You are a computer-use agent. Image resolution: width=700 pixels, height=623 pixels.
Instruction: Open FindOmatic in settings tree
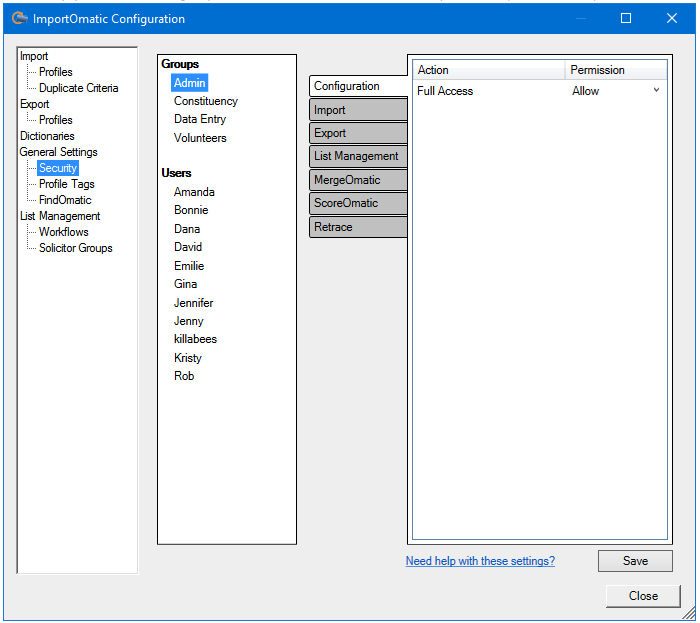65,200
